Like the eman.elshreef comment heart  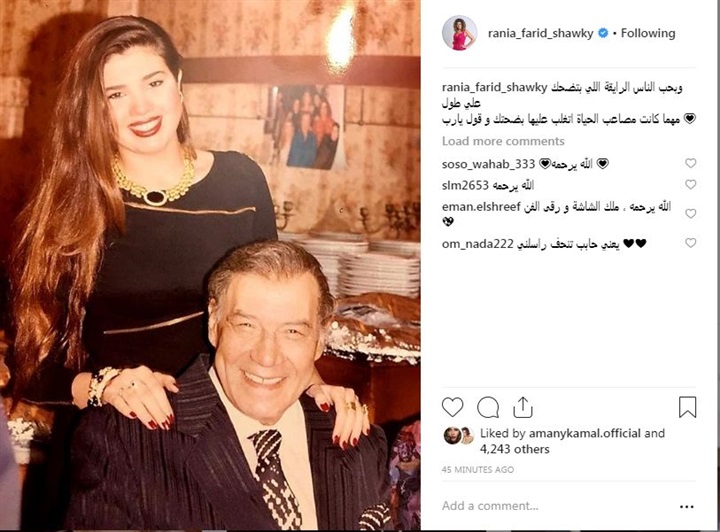pos(691,213)
